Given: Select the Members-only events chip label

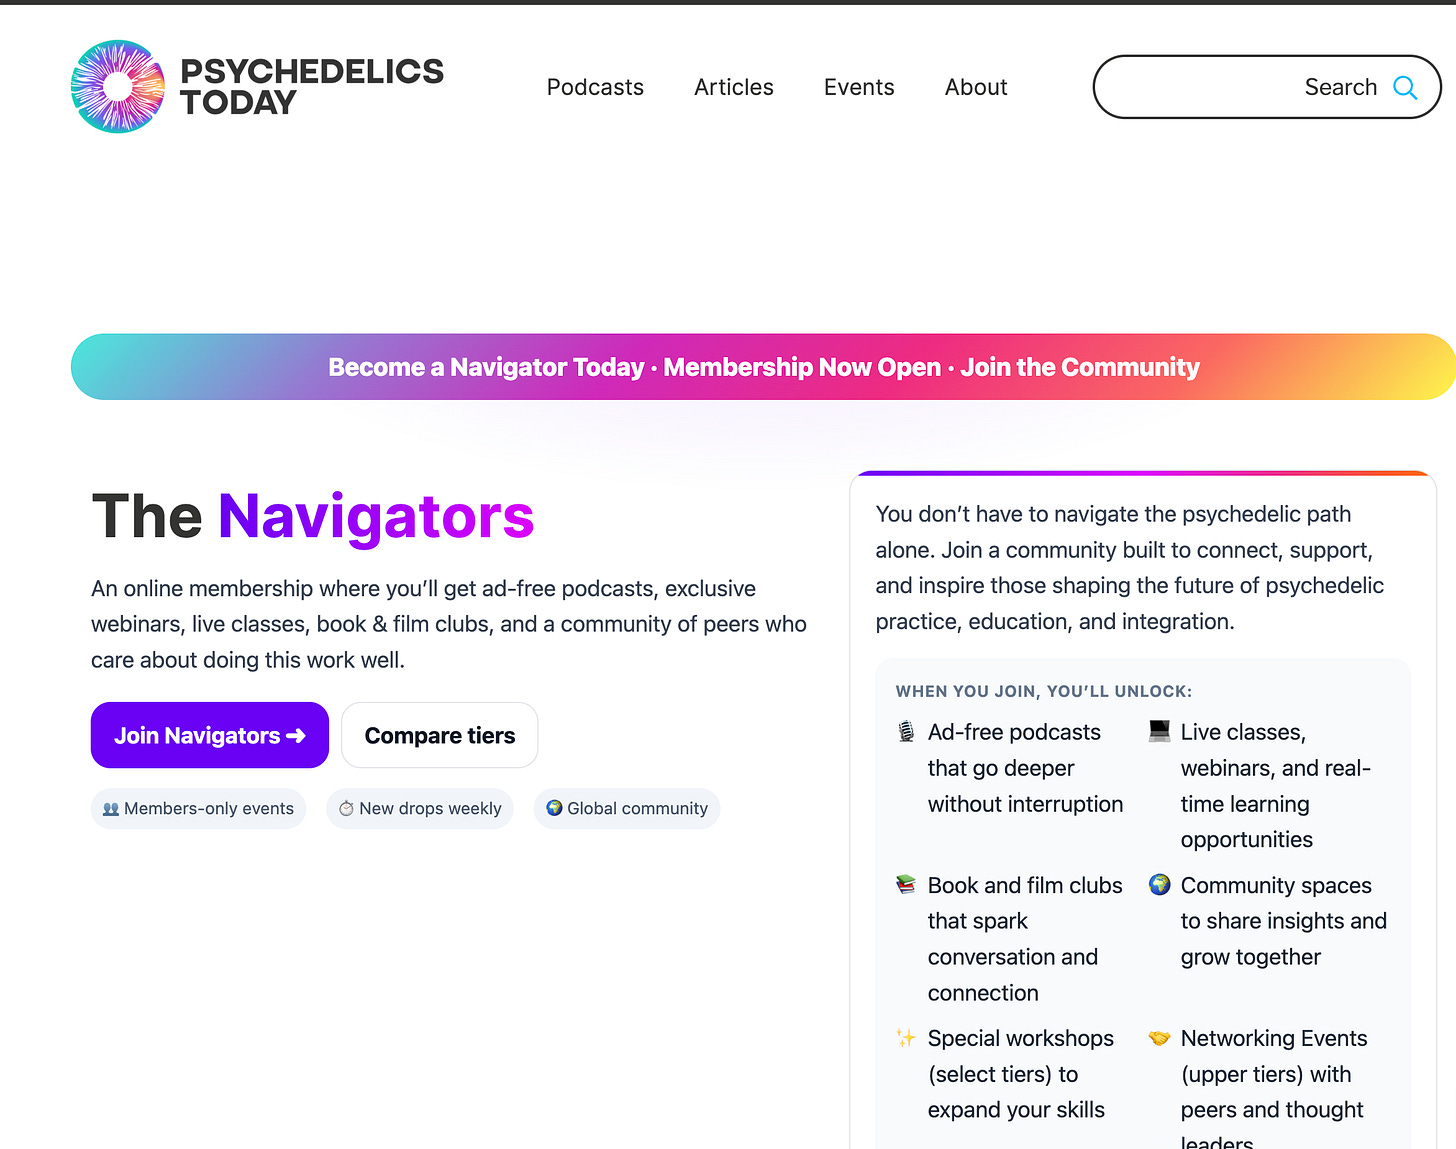Looking at the screenshot, I should coord(209,808).
